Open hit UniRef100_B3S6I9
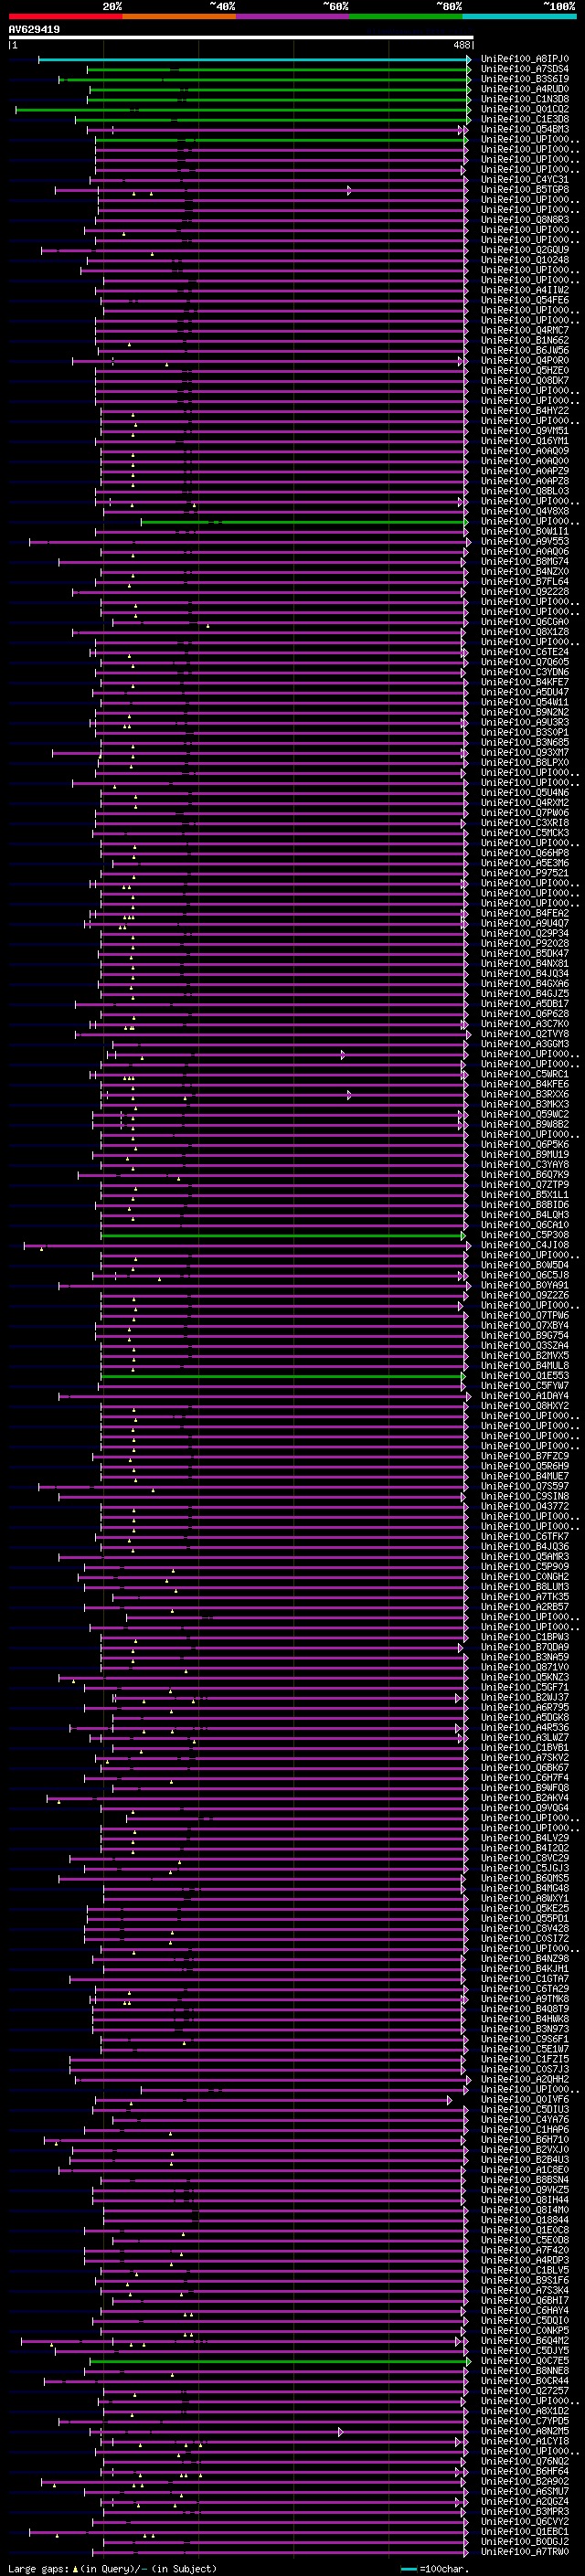The image size is (585, 2576). [525, 79]
